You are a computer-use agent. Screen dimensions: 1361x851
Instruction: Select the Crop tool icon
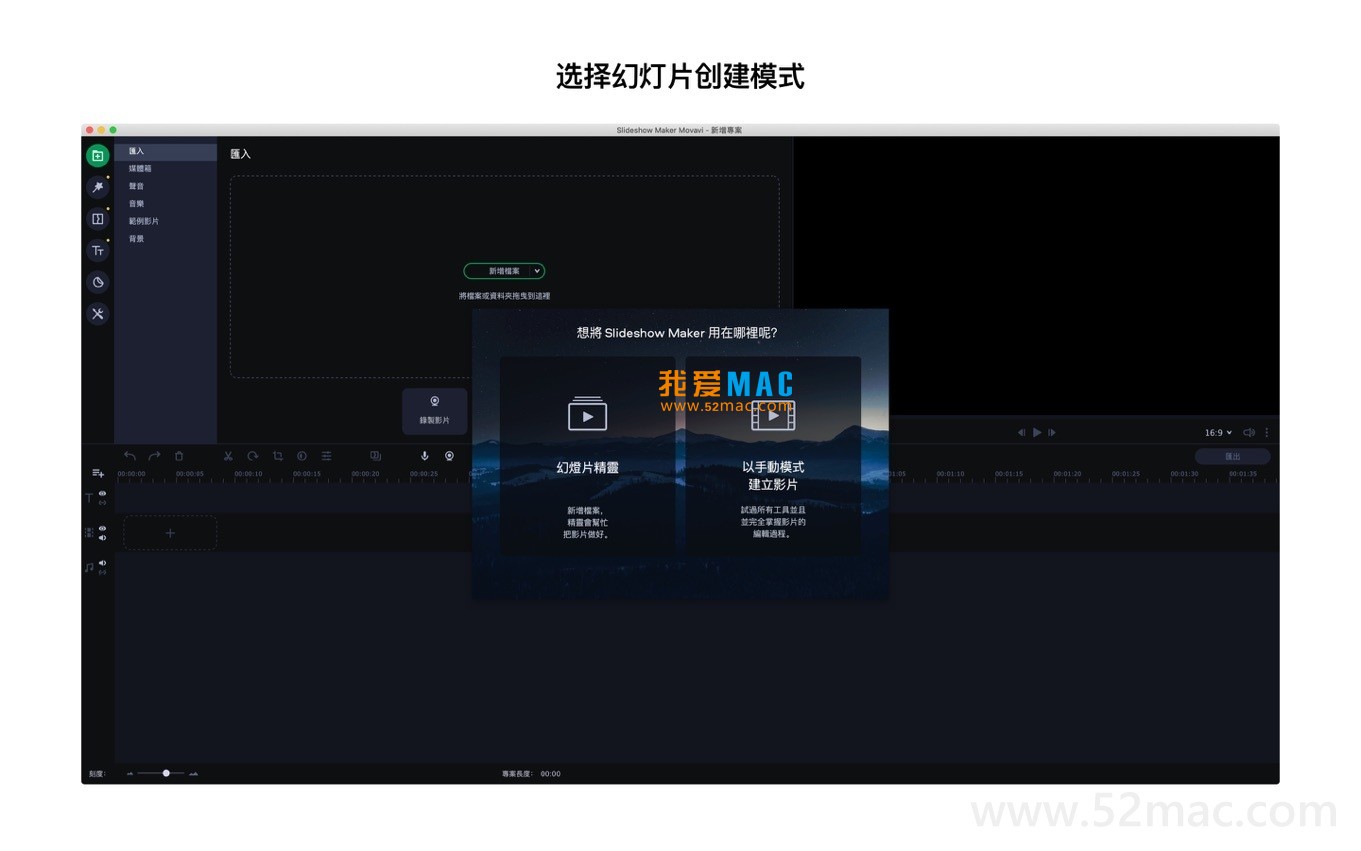click(277, 456)
